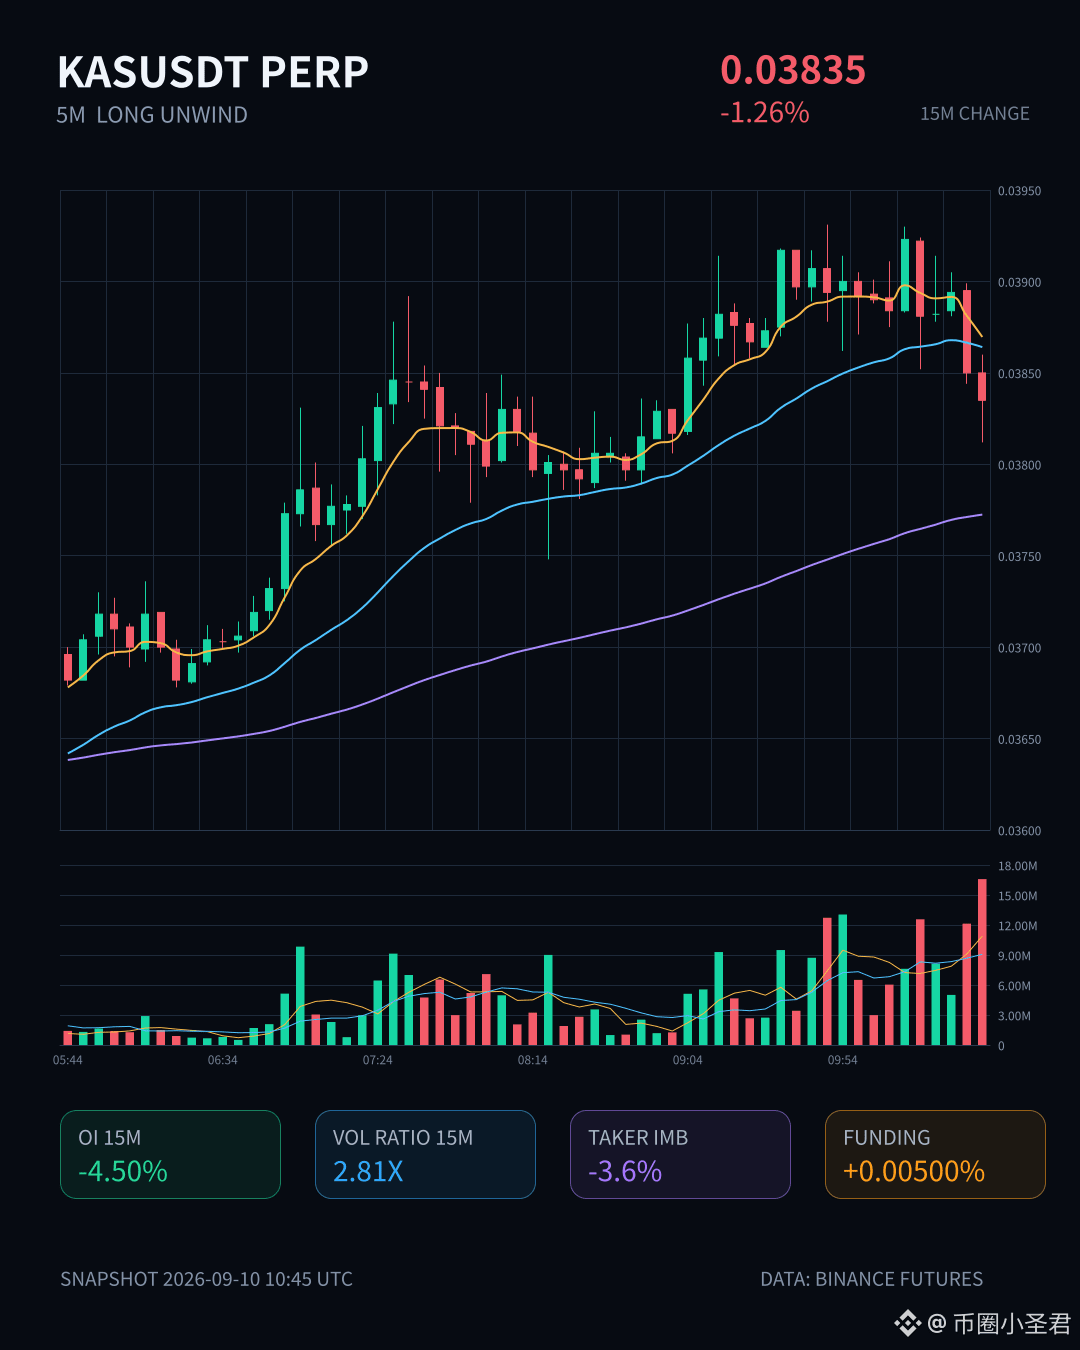1080x1350 pixels.
Task: Click the 0.03835 current price
Action: 793,70
